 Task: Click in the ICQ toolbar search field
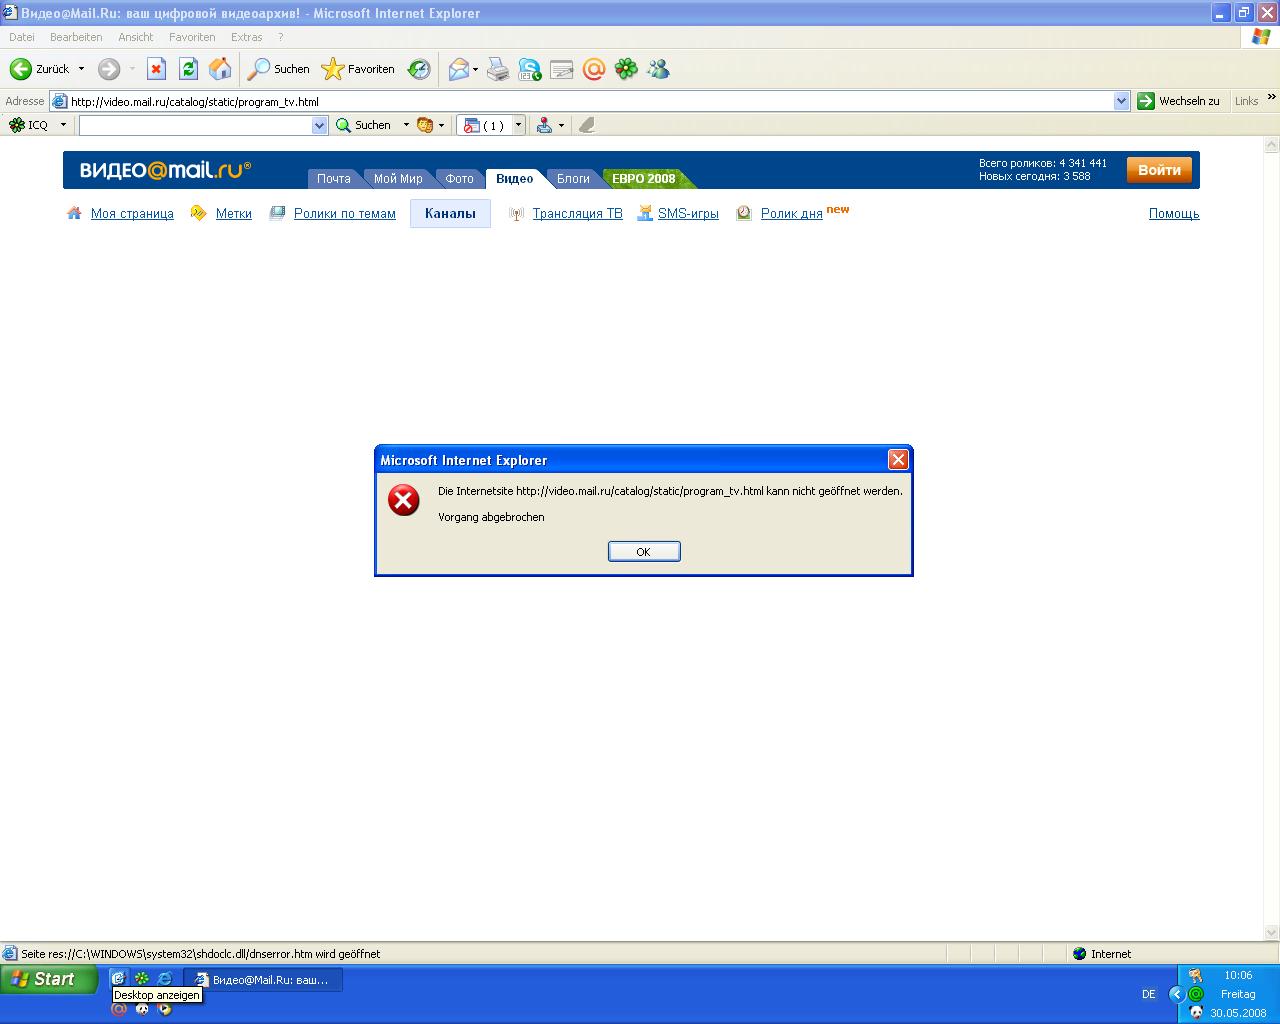195,125
